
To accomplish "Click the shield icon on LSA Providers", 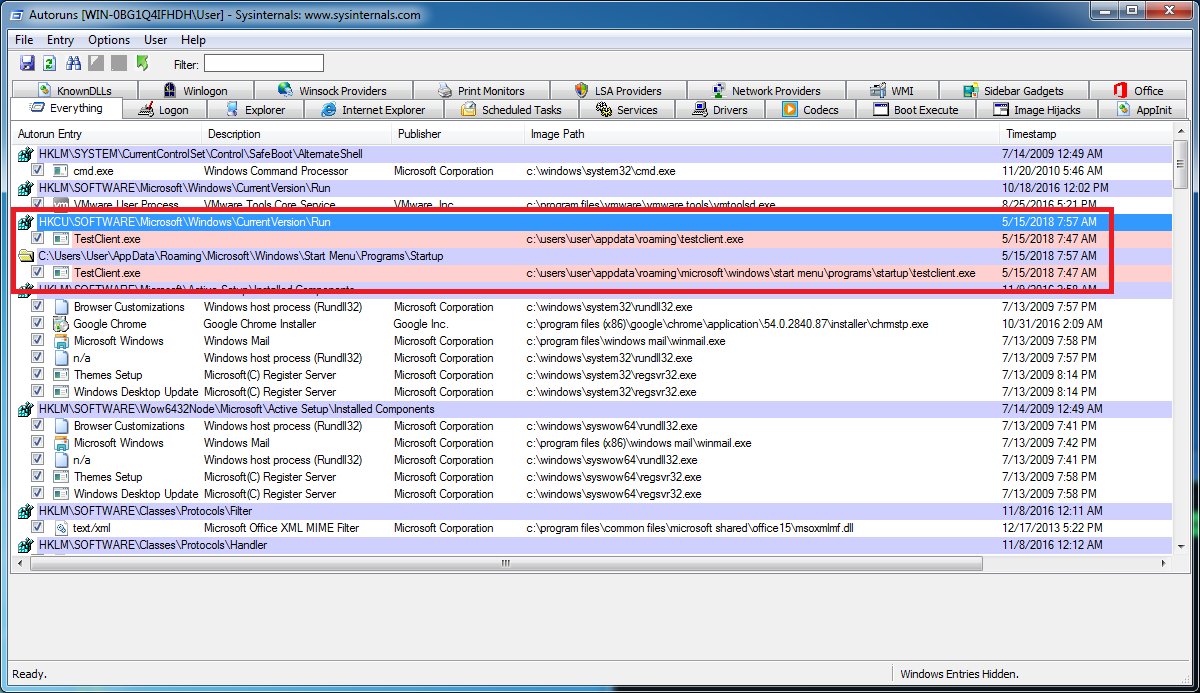I will pos(581,91).
